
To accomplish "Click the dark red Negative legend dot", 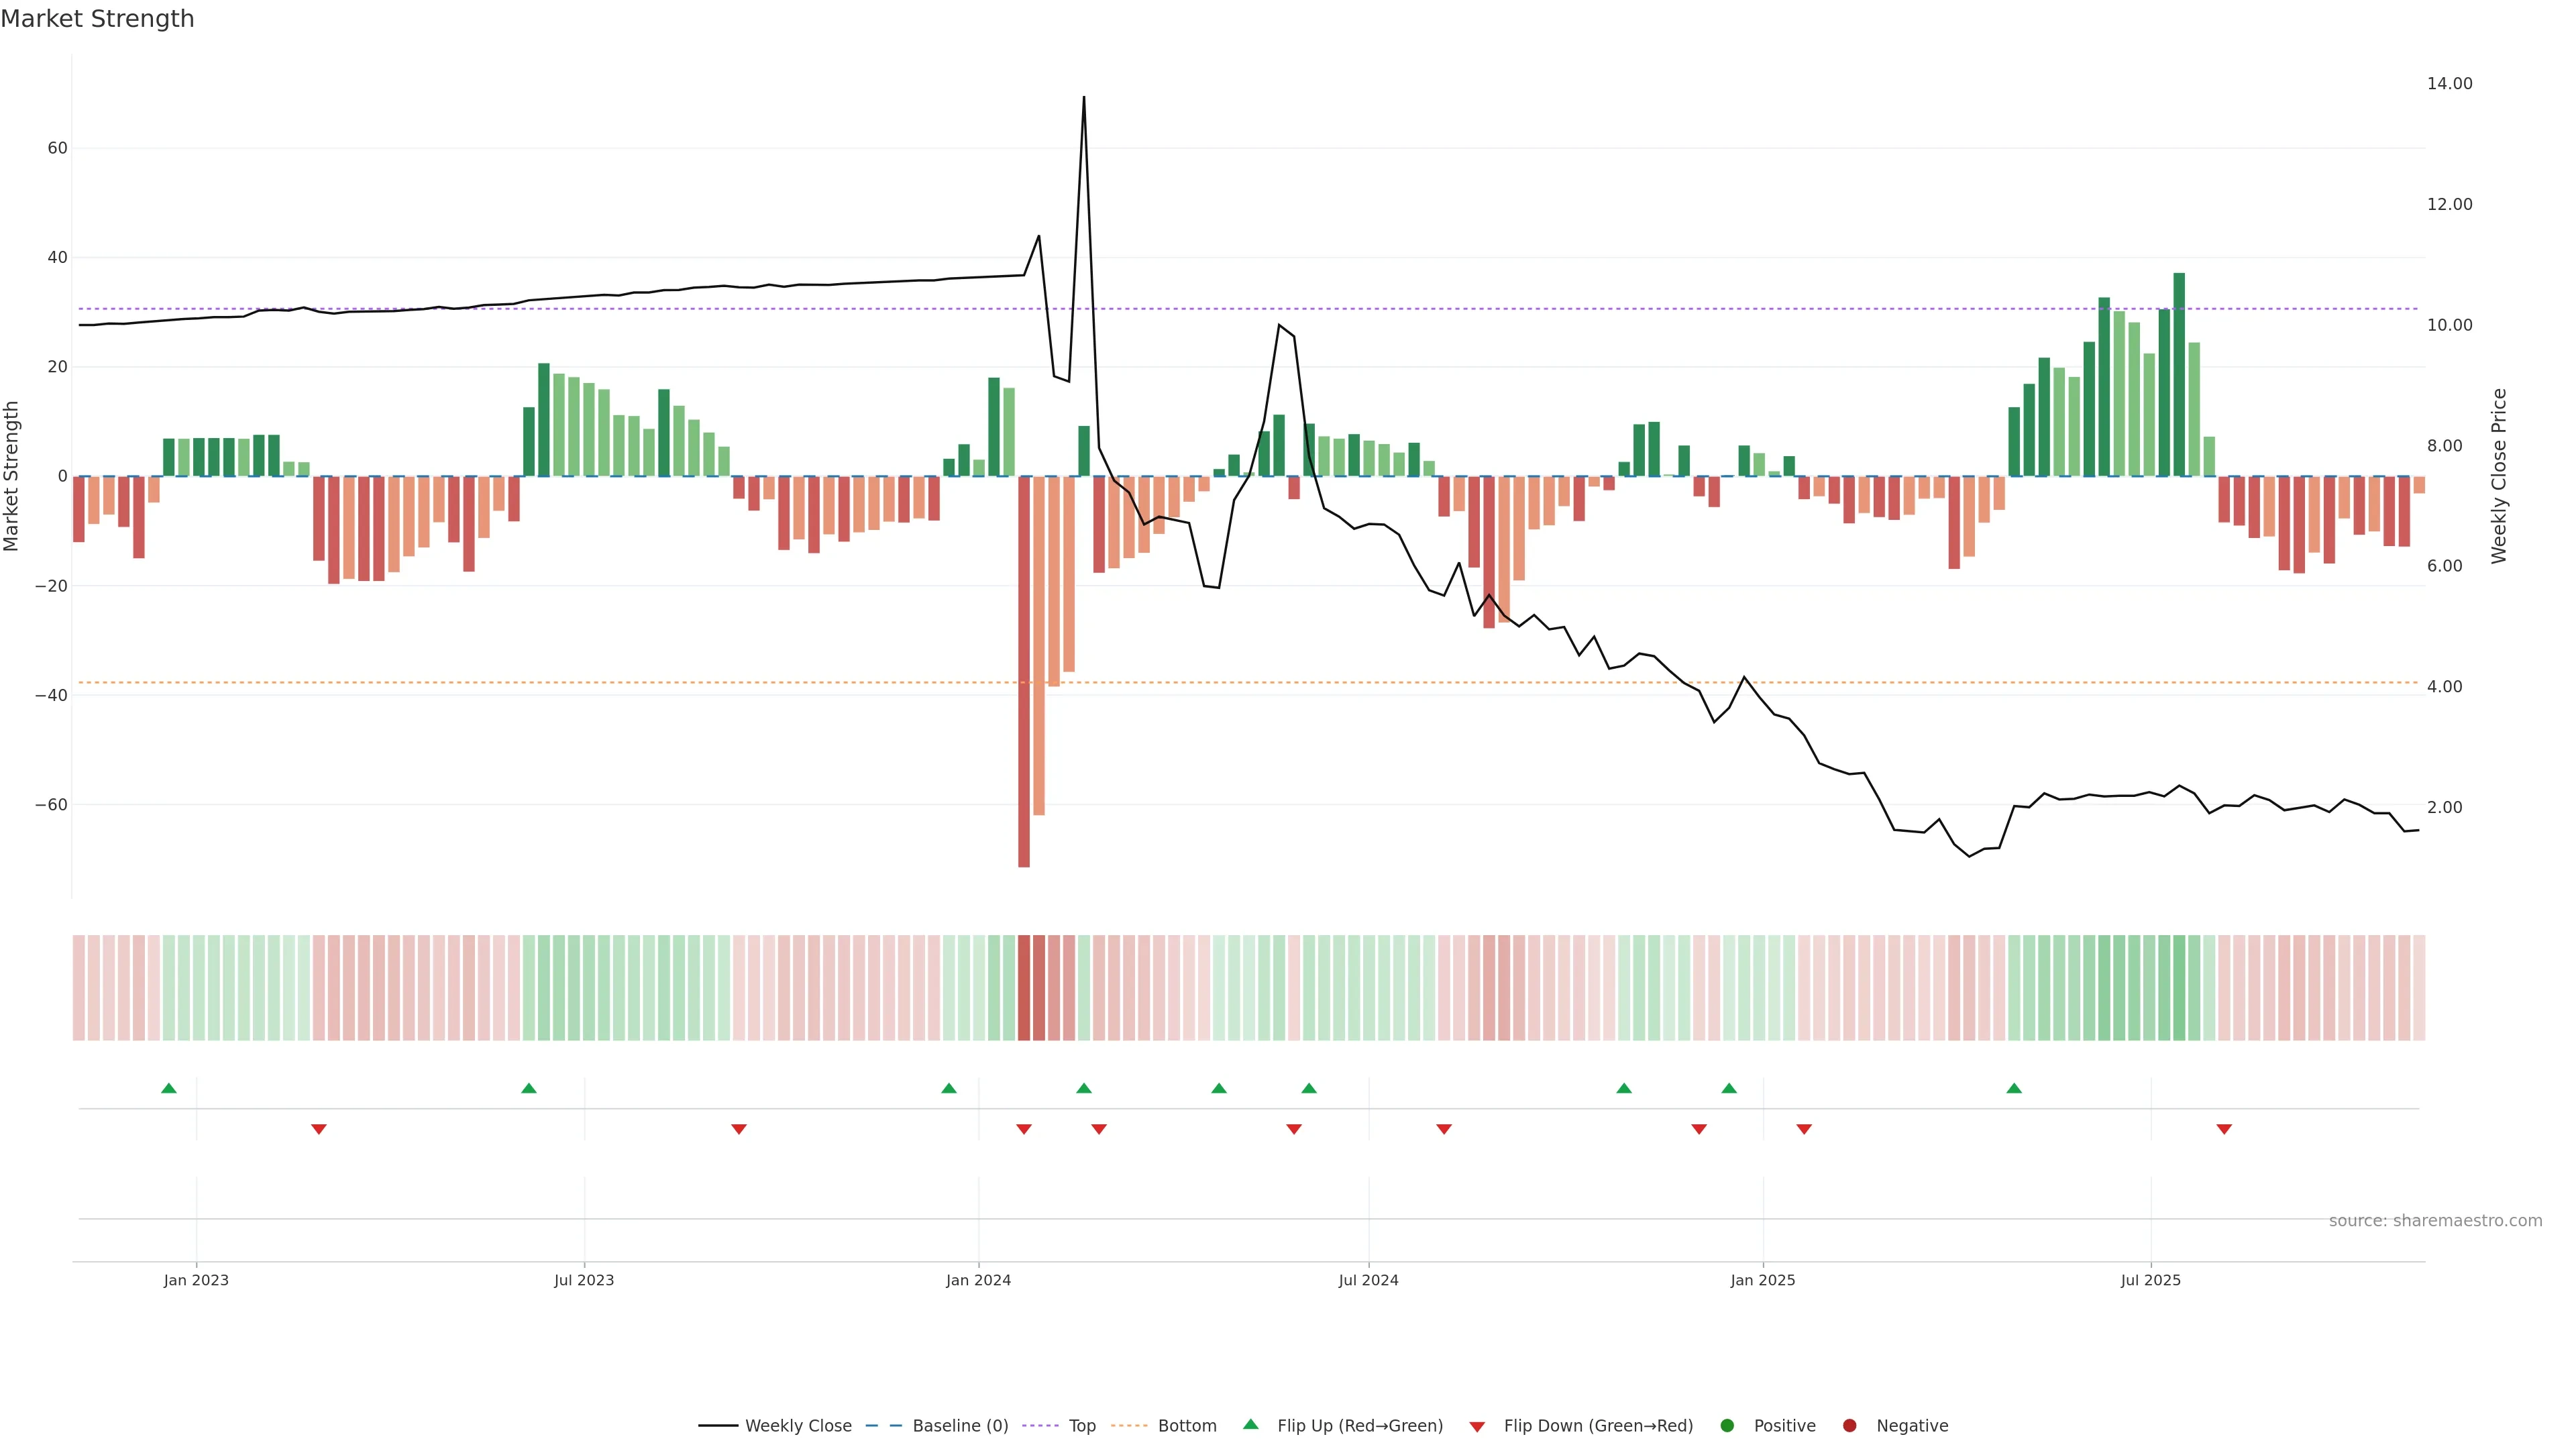I will pos(1849,1425).
